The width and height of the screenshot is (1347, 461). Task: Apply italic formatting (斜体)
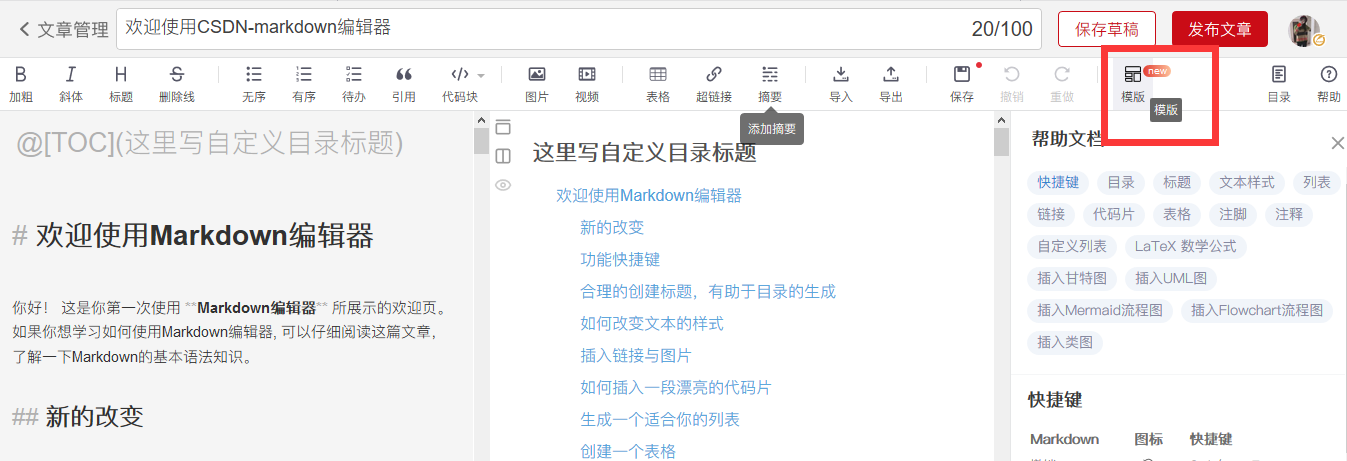point(71,84)
